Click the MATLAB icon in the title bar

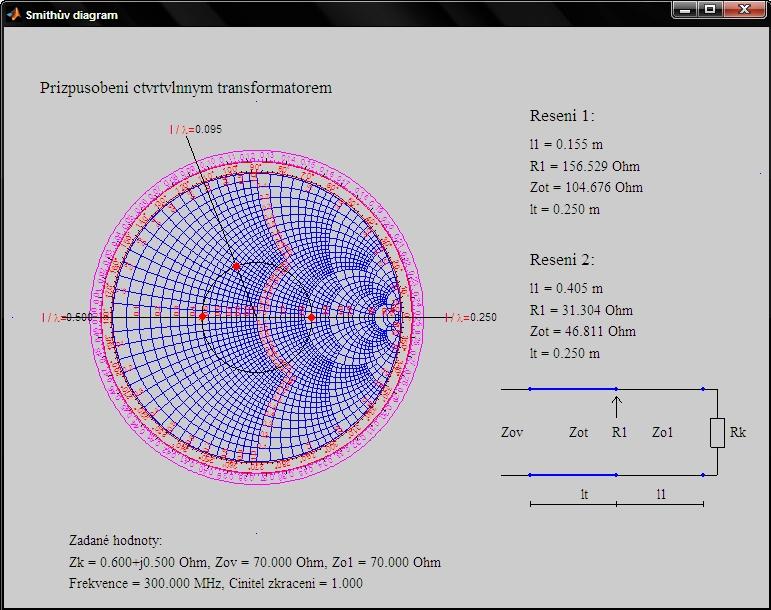click(13, 14)
